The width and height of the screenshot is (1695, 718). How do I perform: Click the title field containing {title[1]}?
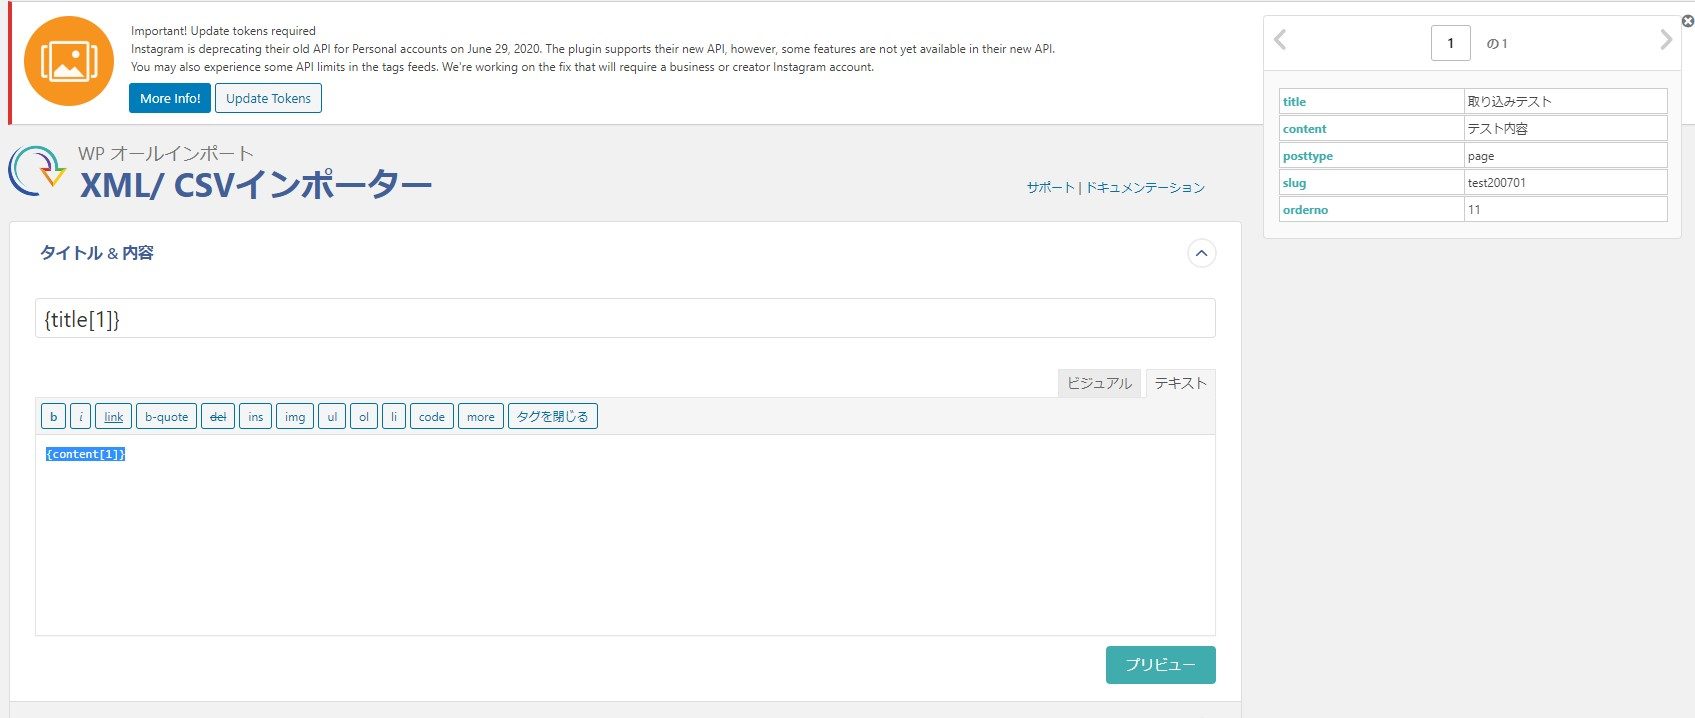pyautogui.click(x=625, y=318)
